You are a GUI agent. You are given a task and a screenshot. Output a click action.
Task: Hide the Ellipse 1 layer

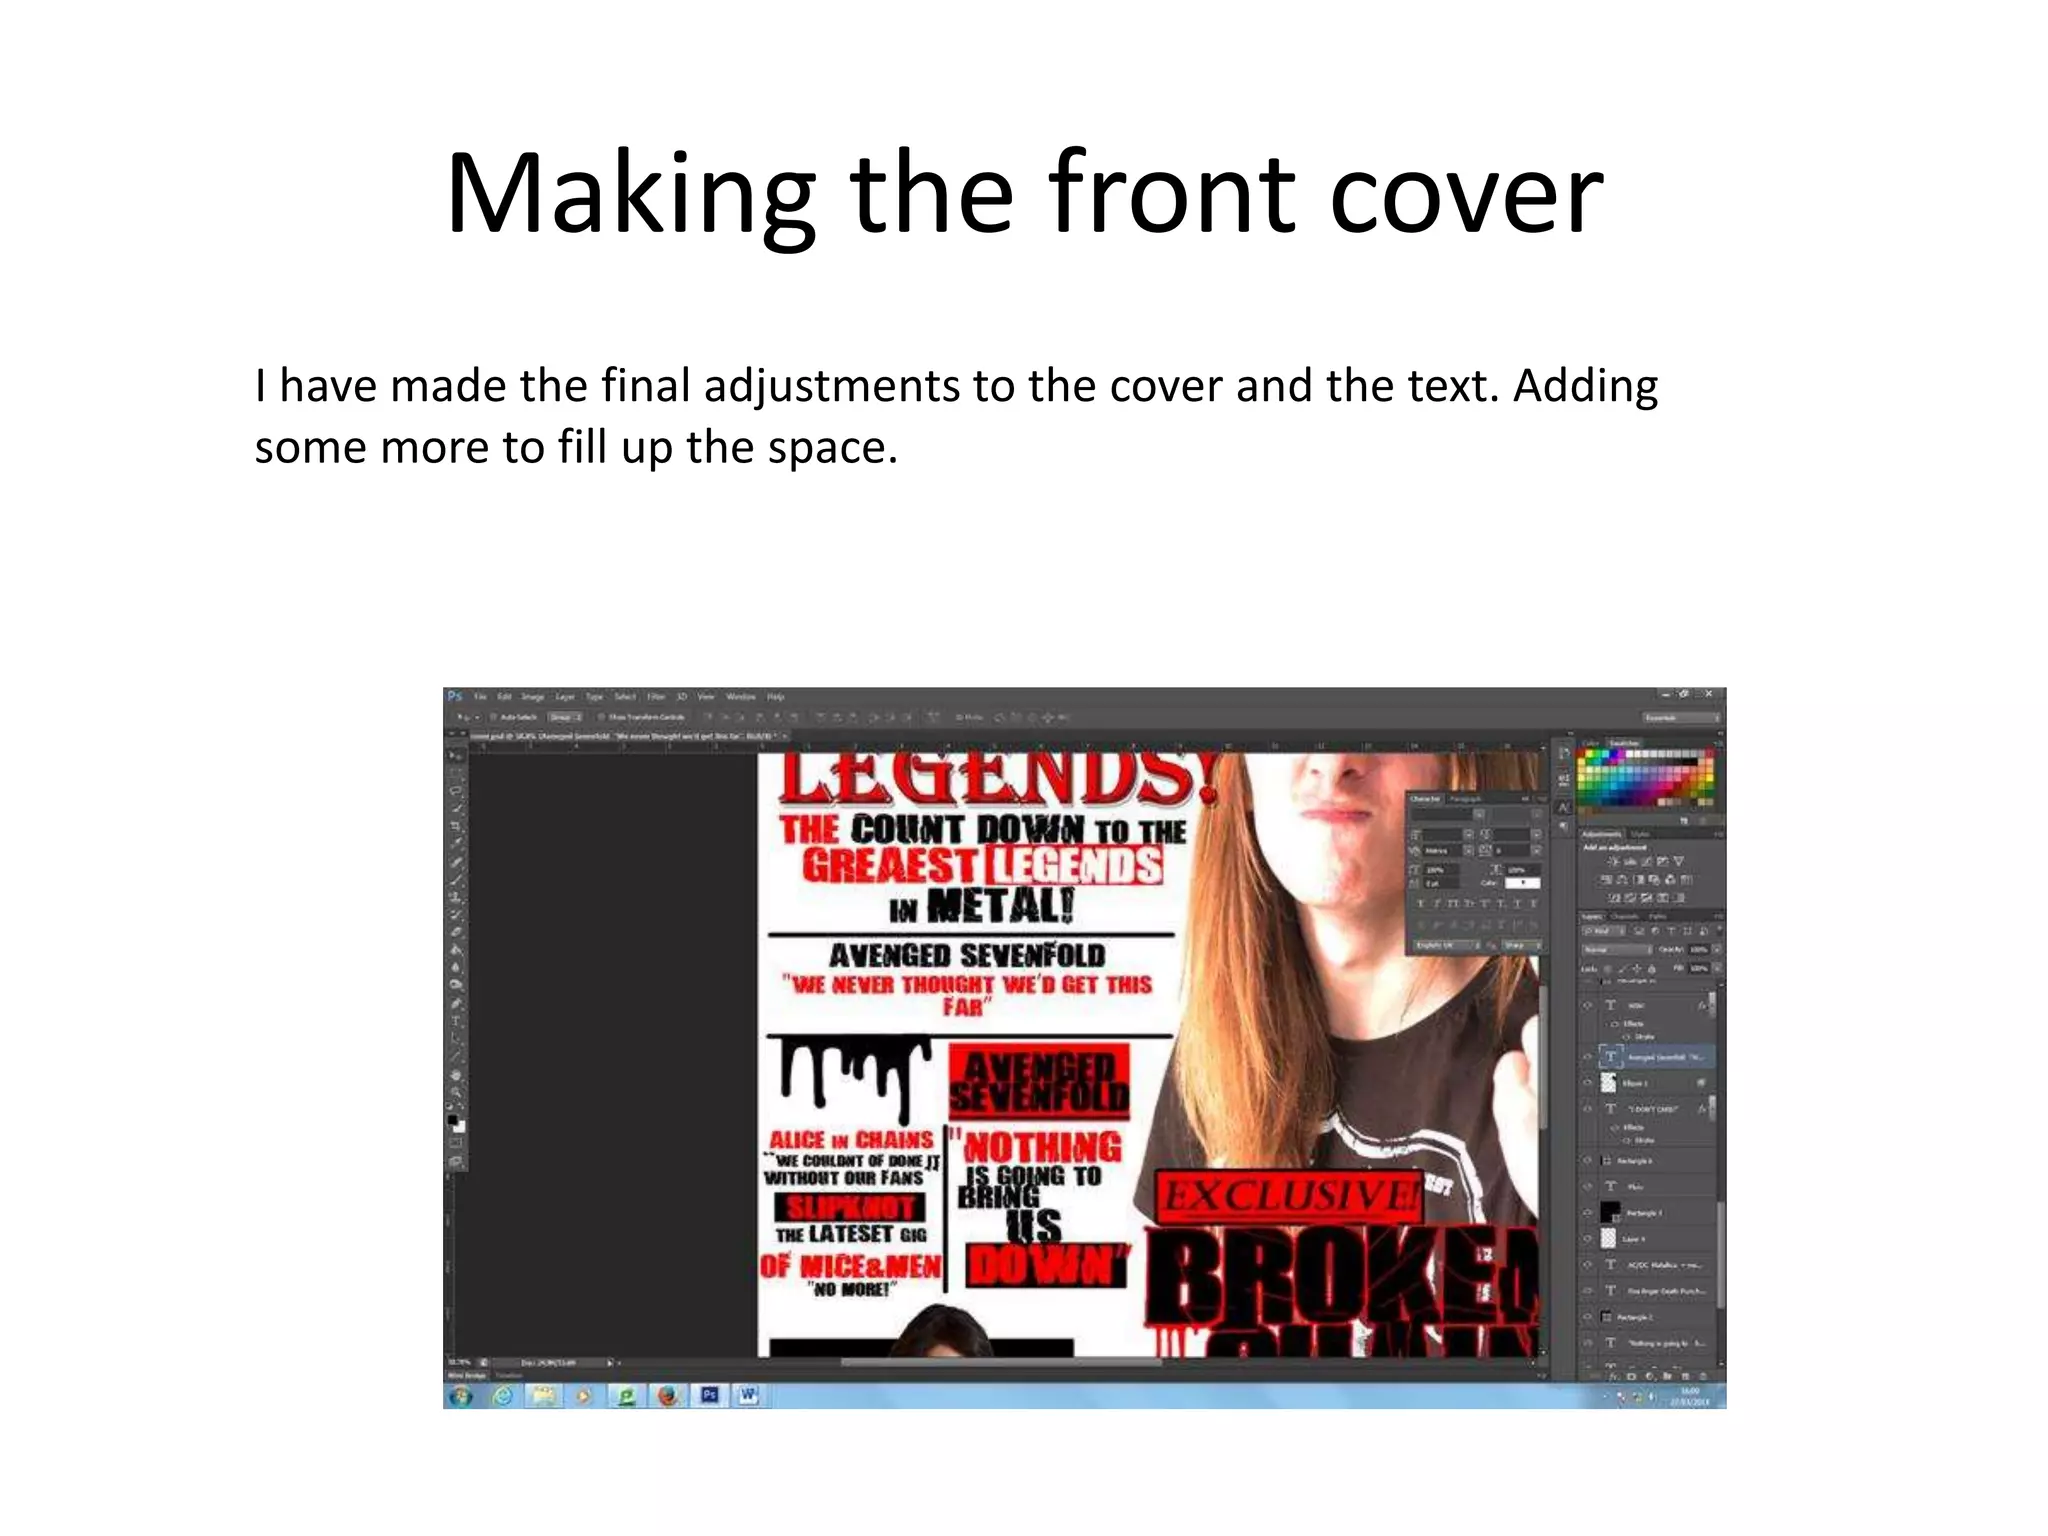pyautogui.click(x=1587, y=1083)
